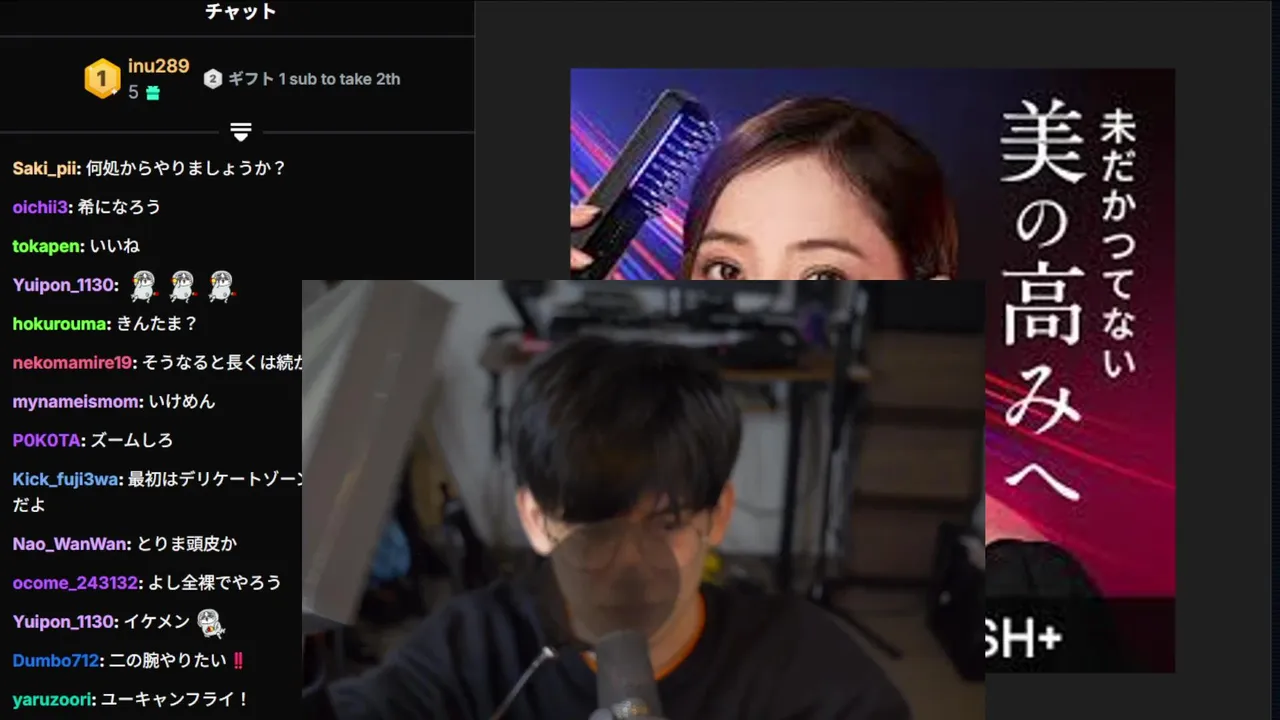Click the 美の高みへ ad banner
Screen dimensions: 1280x720
point(872,370)
